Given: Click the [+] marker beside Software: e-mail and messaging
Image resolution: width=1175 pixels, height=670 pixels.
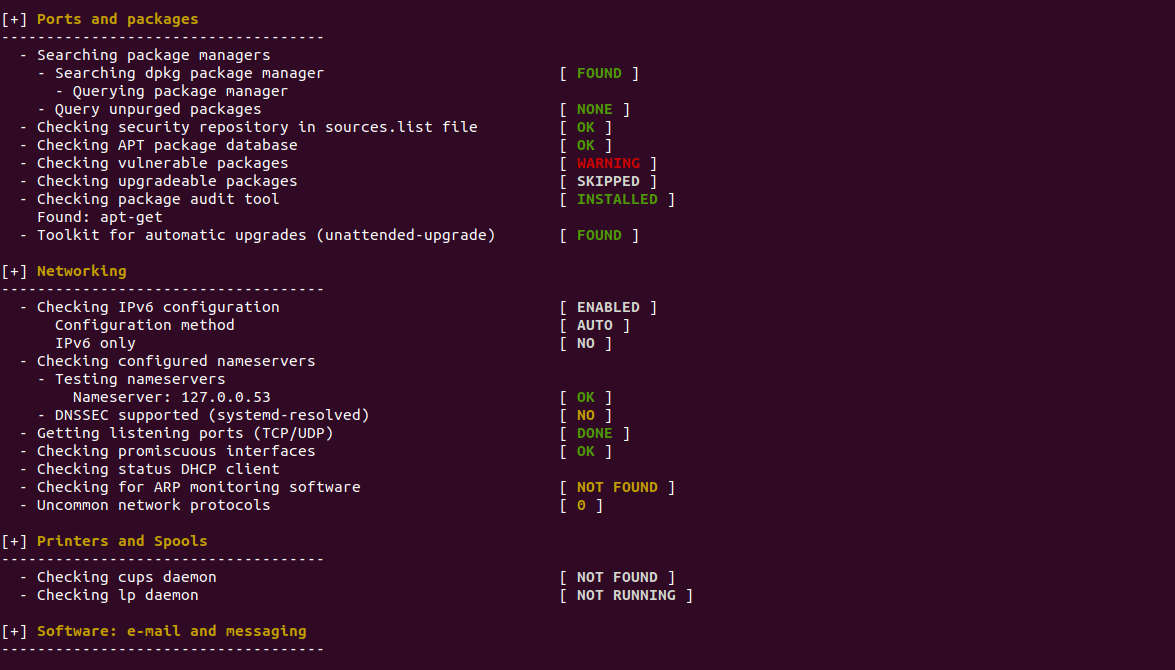Looking at the screenshot, I should click(x=14, y=631).
